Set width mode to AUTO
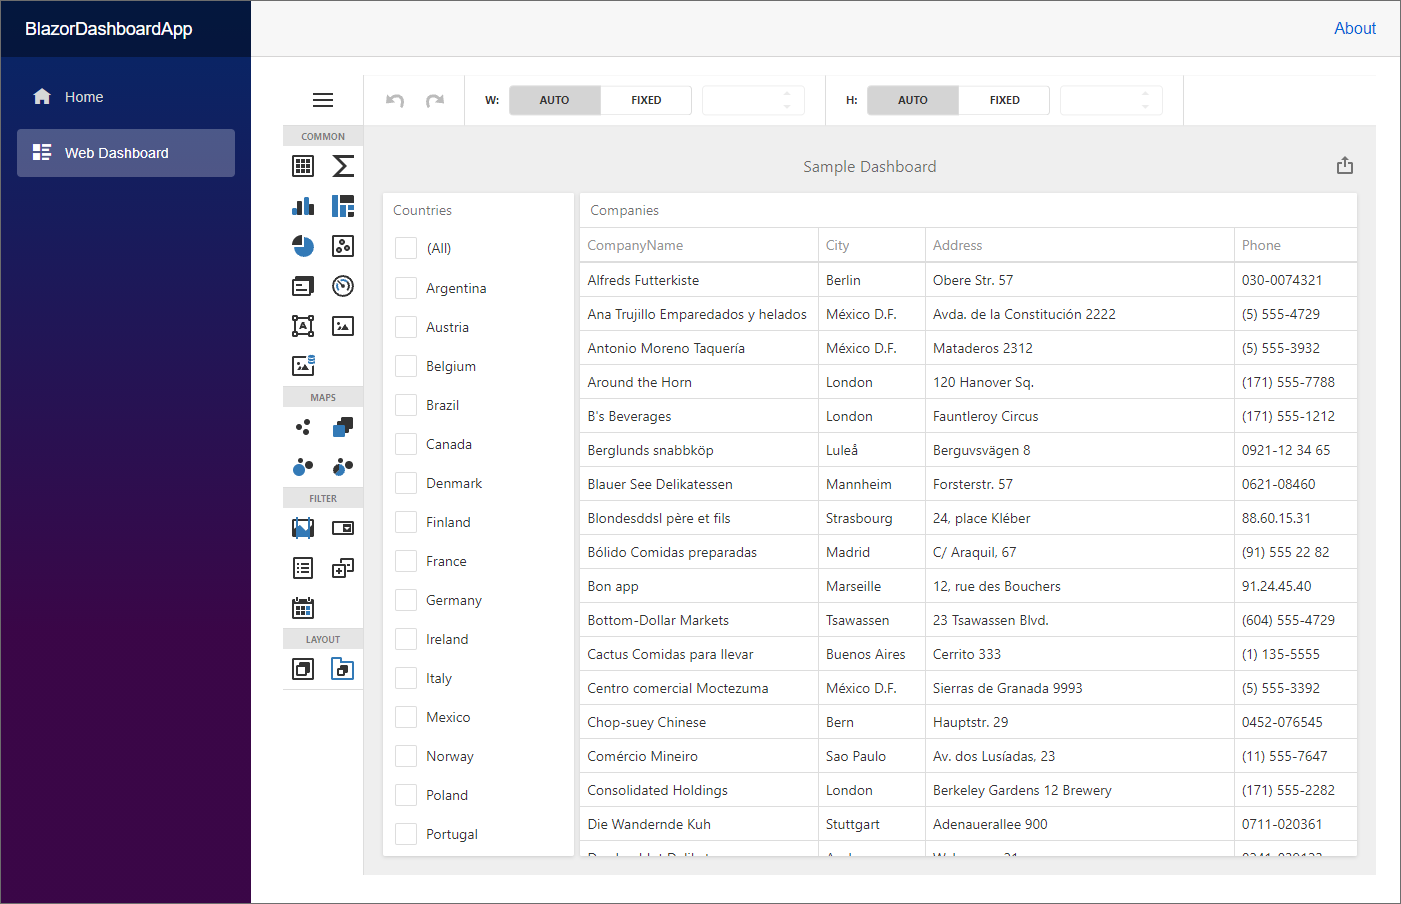This screenshot has height=904, width=1401. click(555, 100)
